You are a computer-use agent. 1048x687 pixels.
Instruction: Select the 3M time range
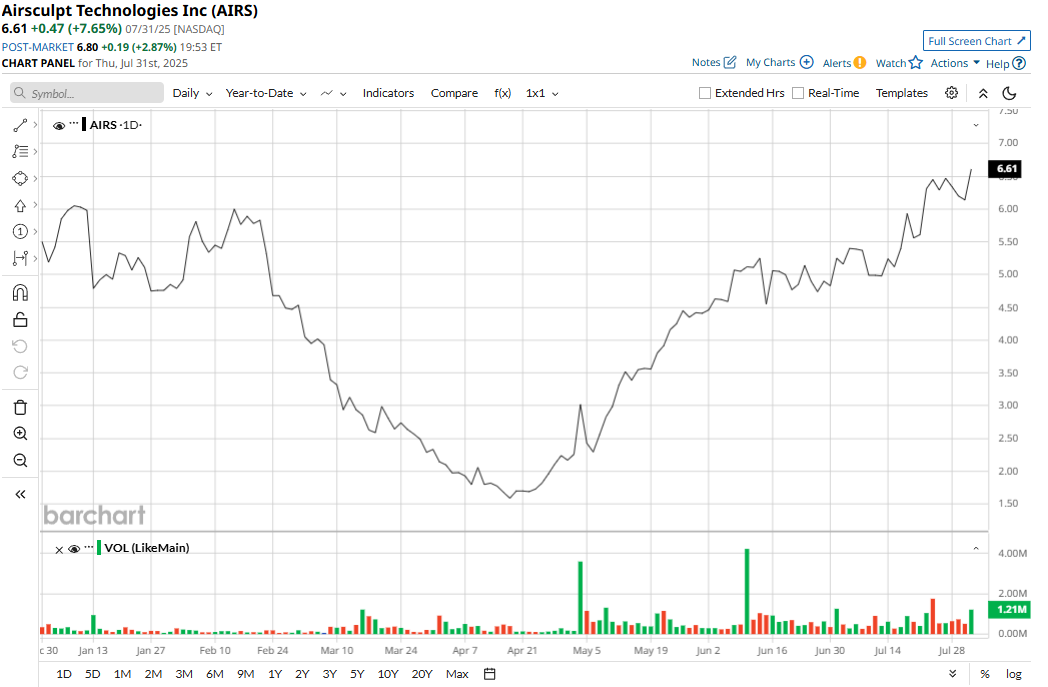(x=184, y=674)
